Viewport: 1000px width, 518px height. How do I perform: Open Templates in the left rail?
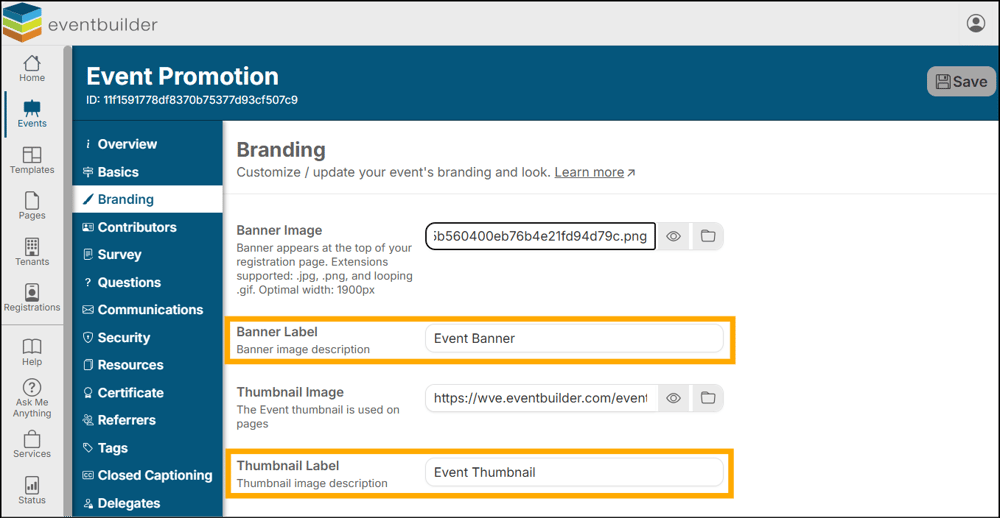pyautogui.click(x=32, y=161)
